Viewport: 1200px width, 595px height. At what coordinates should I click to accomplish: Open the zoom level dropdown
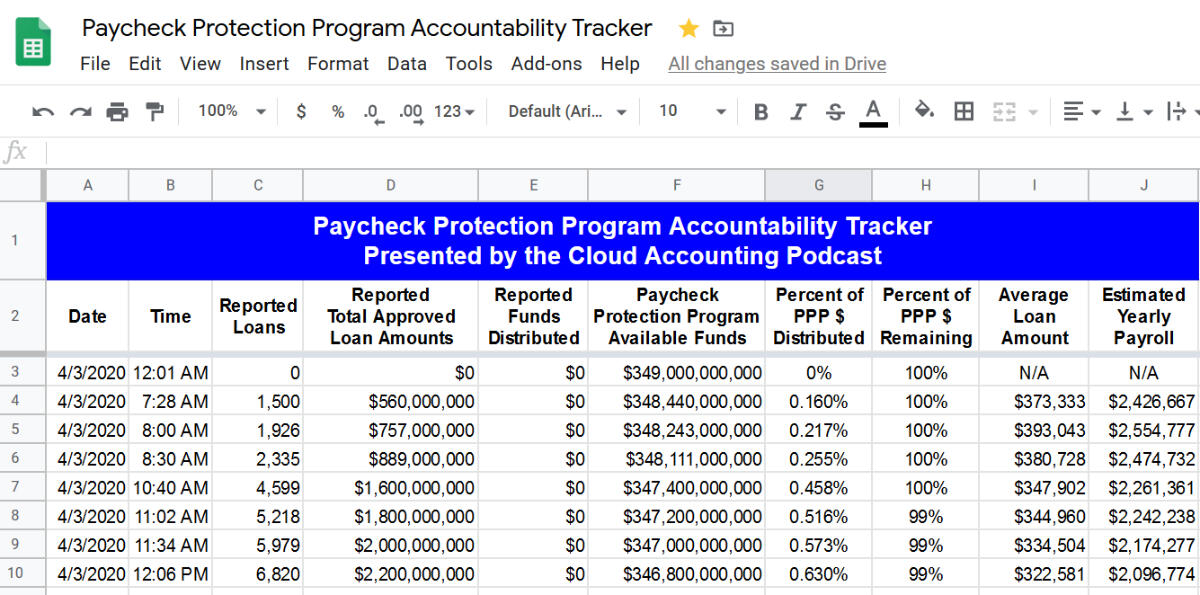(x=229, y=111)
